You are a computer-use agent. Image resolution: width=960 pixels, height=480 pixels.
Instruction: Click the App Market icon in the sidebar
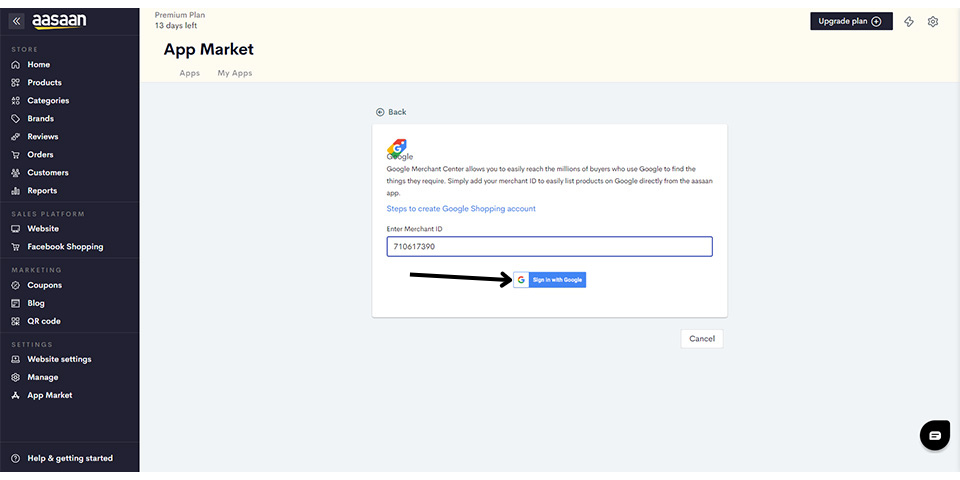16,396
